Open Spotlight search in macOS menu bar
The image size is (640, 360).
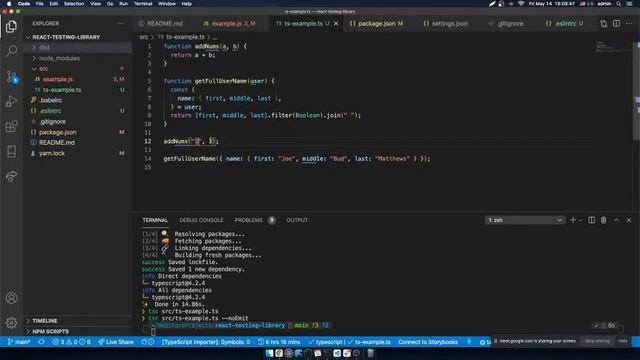619,4
